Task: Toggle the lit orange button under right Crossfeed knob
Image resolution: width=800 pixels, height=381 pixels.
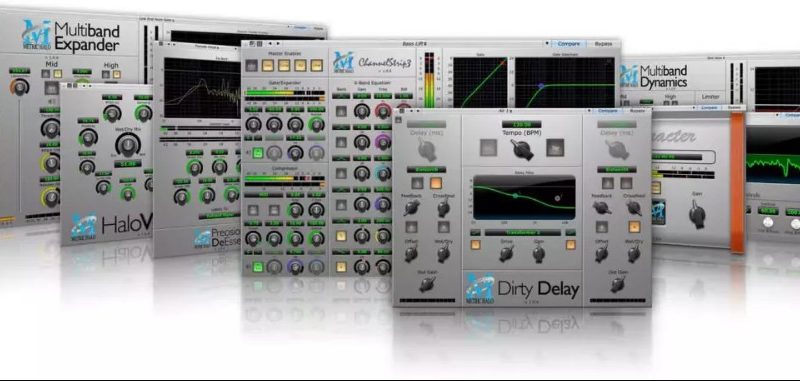Action: (x=634, y=227)
